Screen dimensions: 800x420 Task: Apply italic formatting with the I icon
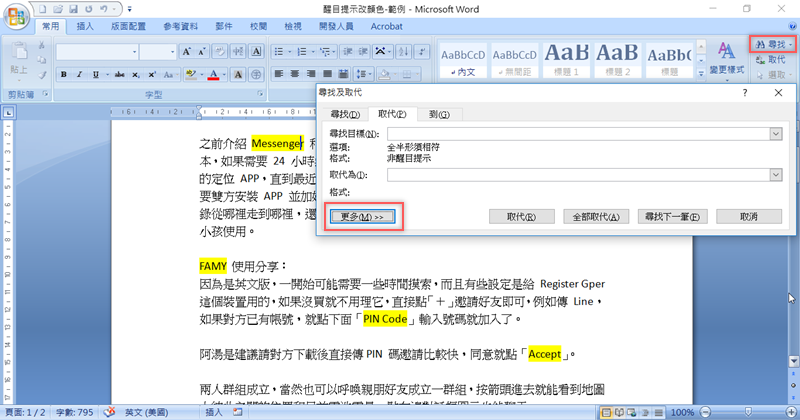coord(79,75)
